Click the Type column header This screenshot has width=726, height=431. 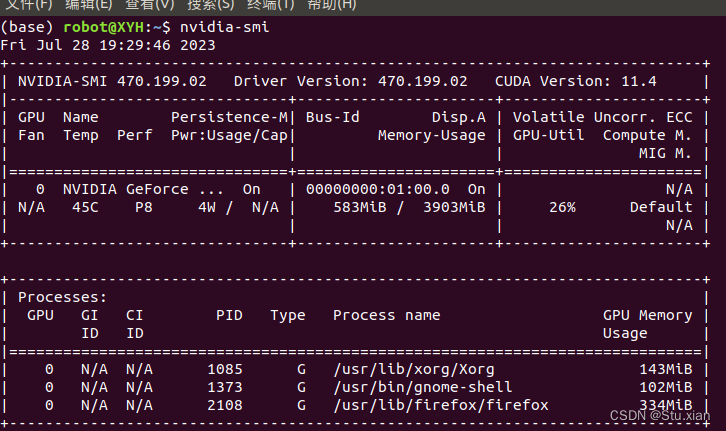tap(288, 316)
